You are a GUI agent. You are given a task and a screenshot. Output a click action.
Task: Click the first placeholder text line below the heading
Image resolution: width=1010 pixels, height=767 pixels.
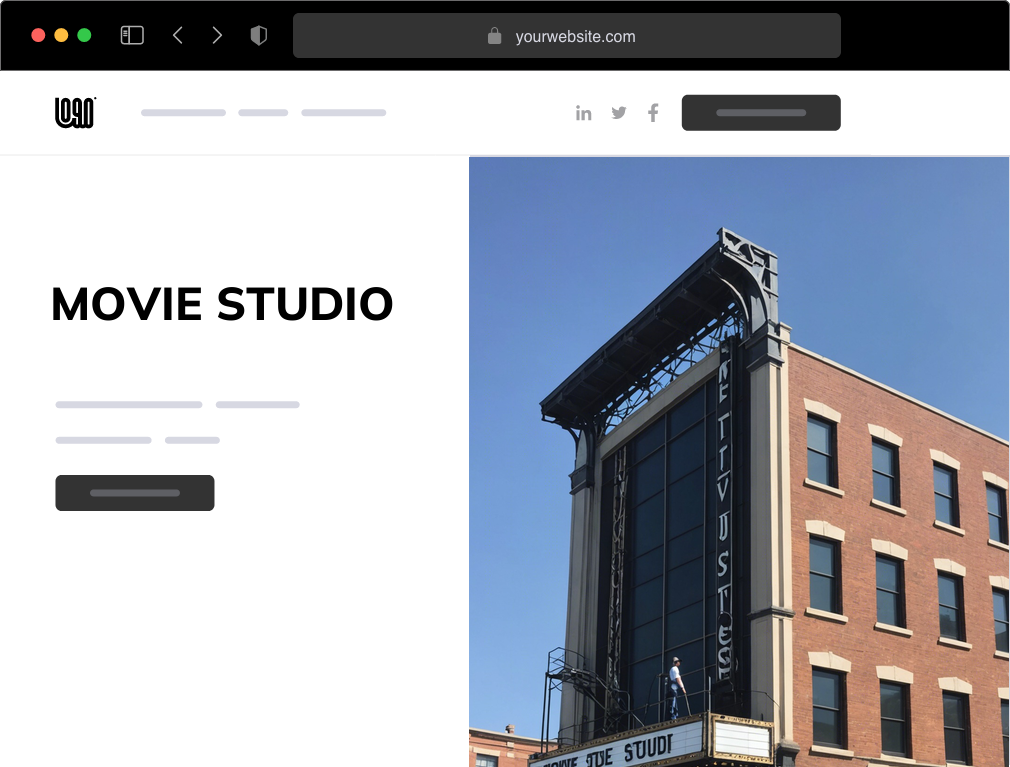[128, 404]
